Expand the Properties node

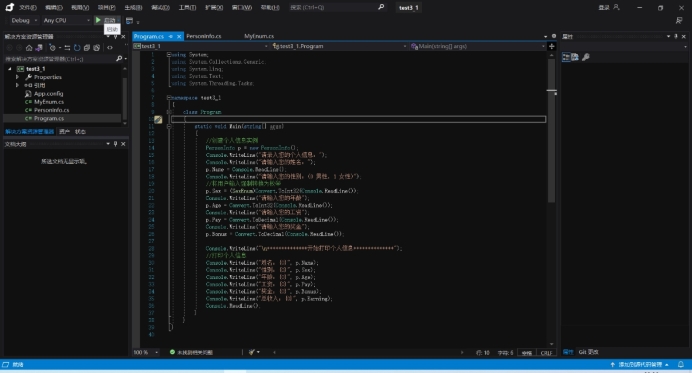[17, 77]
